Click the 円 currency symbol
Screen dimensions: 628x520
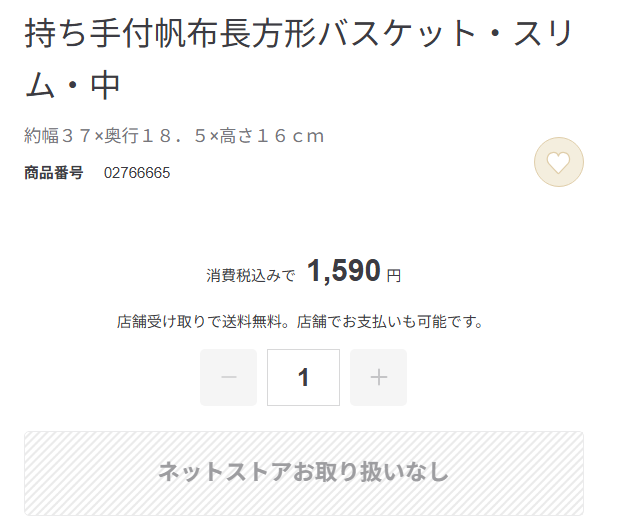394,276
